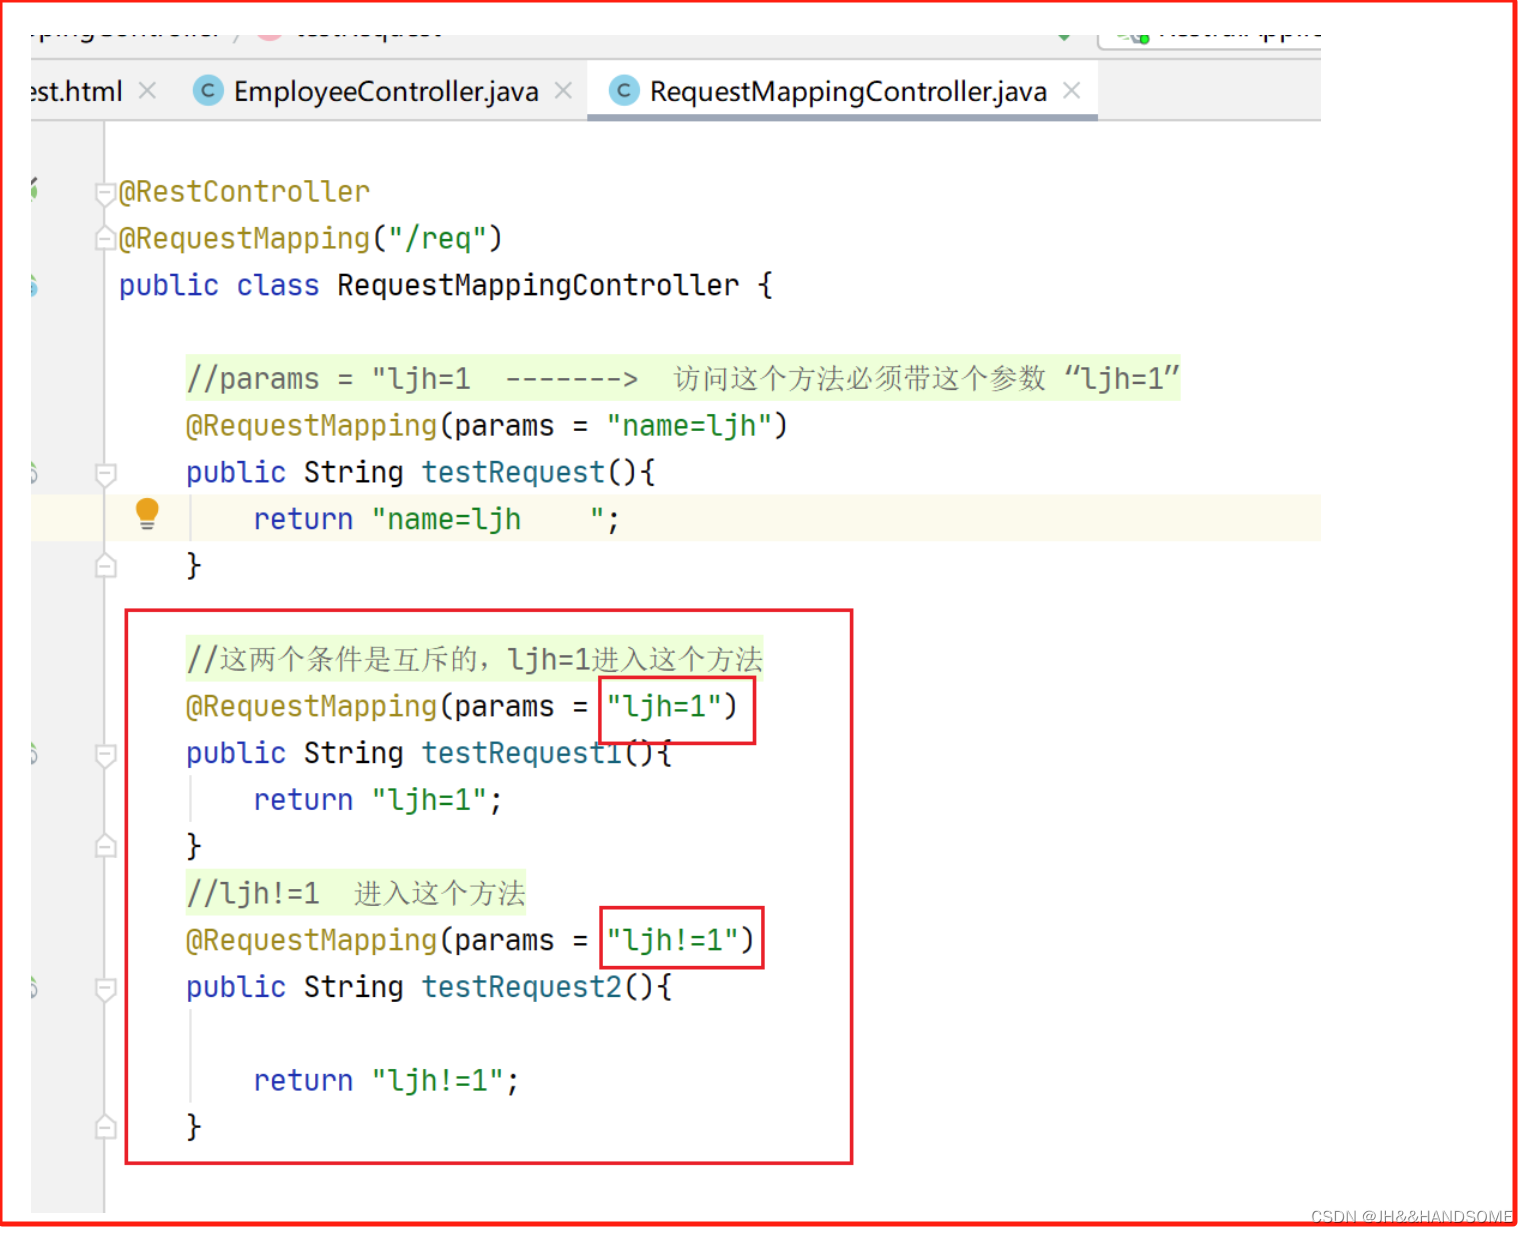Click the "/req" string in class mapping
The image size is (1528, 1233).
[437, 239]
